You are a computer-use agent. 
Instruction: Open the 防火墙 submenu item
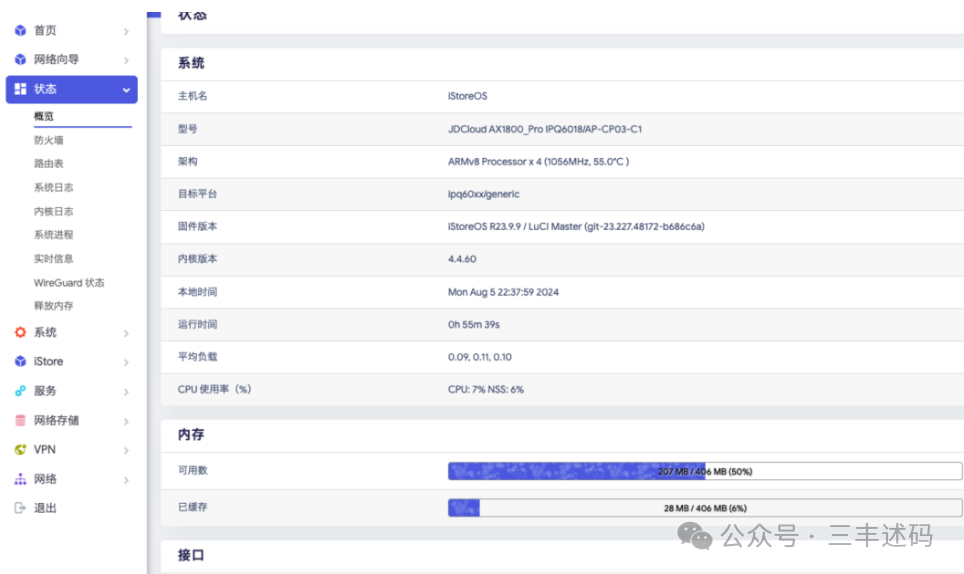tap(49, 140)
